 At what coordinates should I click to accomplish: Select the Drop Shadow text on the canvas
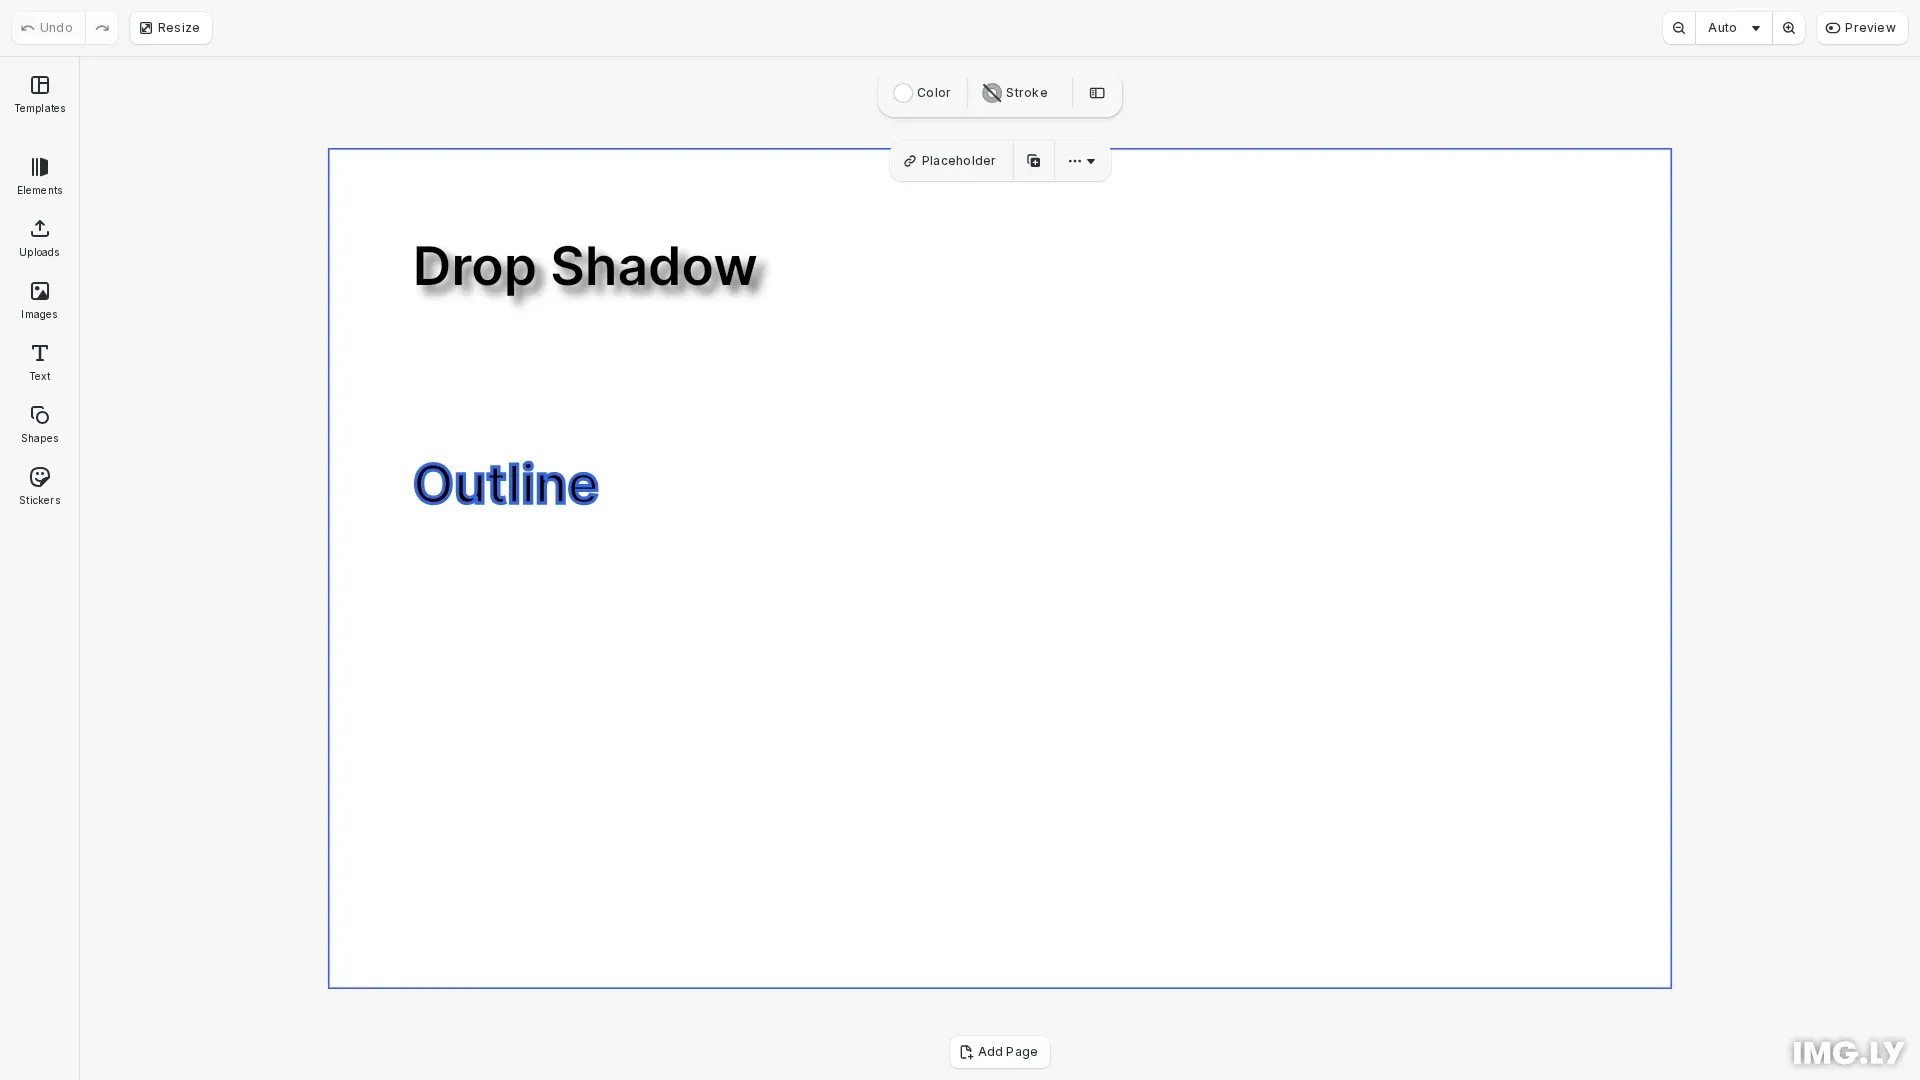585,266
